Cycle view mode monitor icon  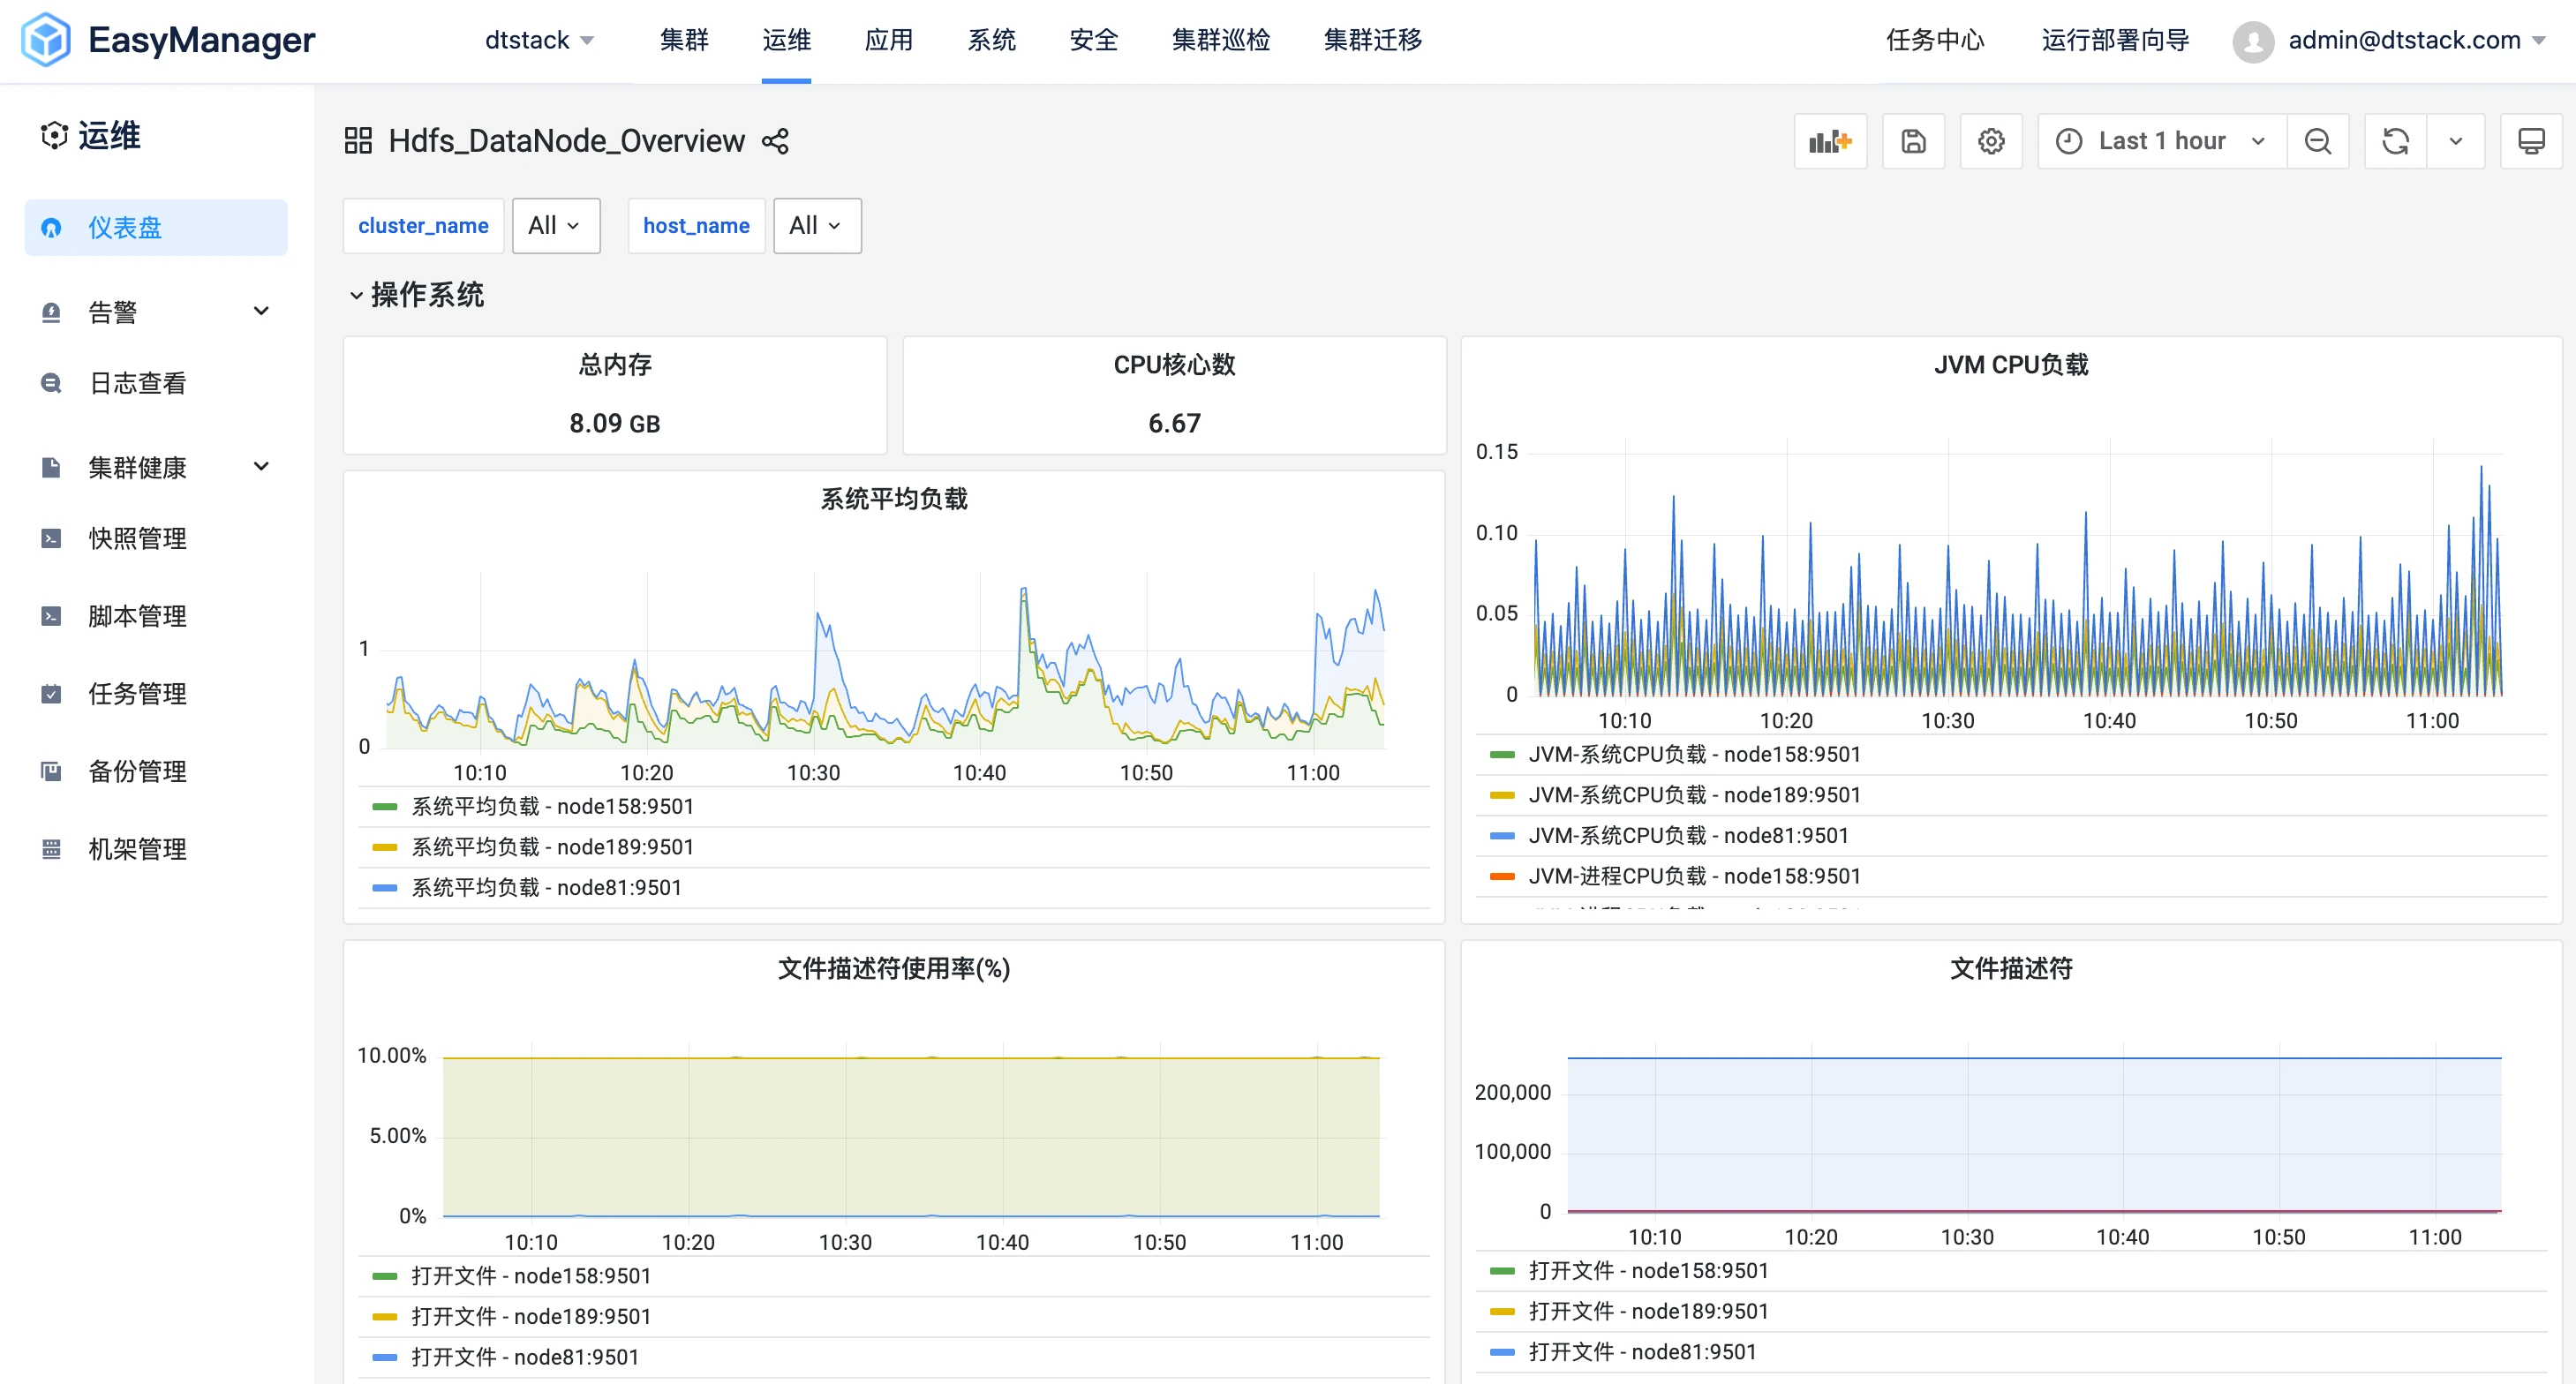point(2531,141)
